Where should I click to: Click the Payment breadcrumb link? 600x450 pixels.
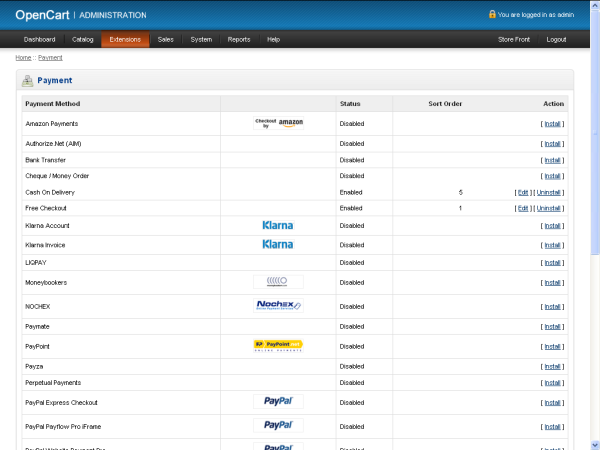[50, 58]
